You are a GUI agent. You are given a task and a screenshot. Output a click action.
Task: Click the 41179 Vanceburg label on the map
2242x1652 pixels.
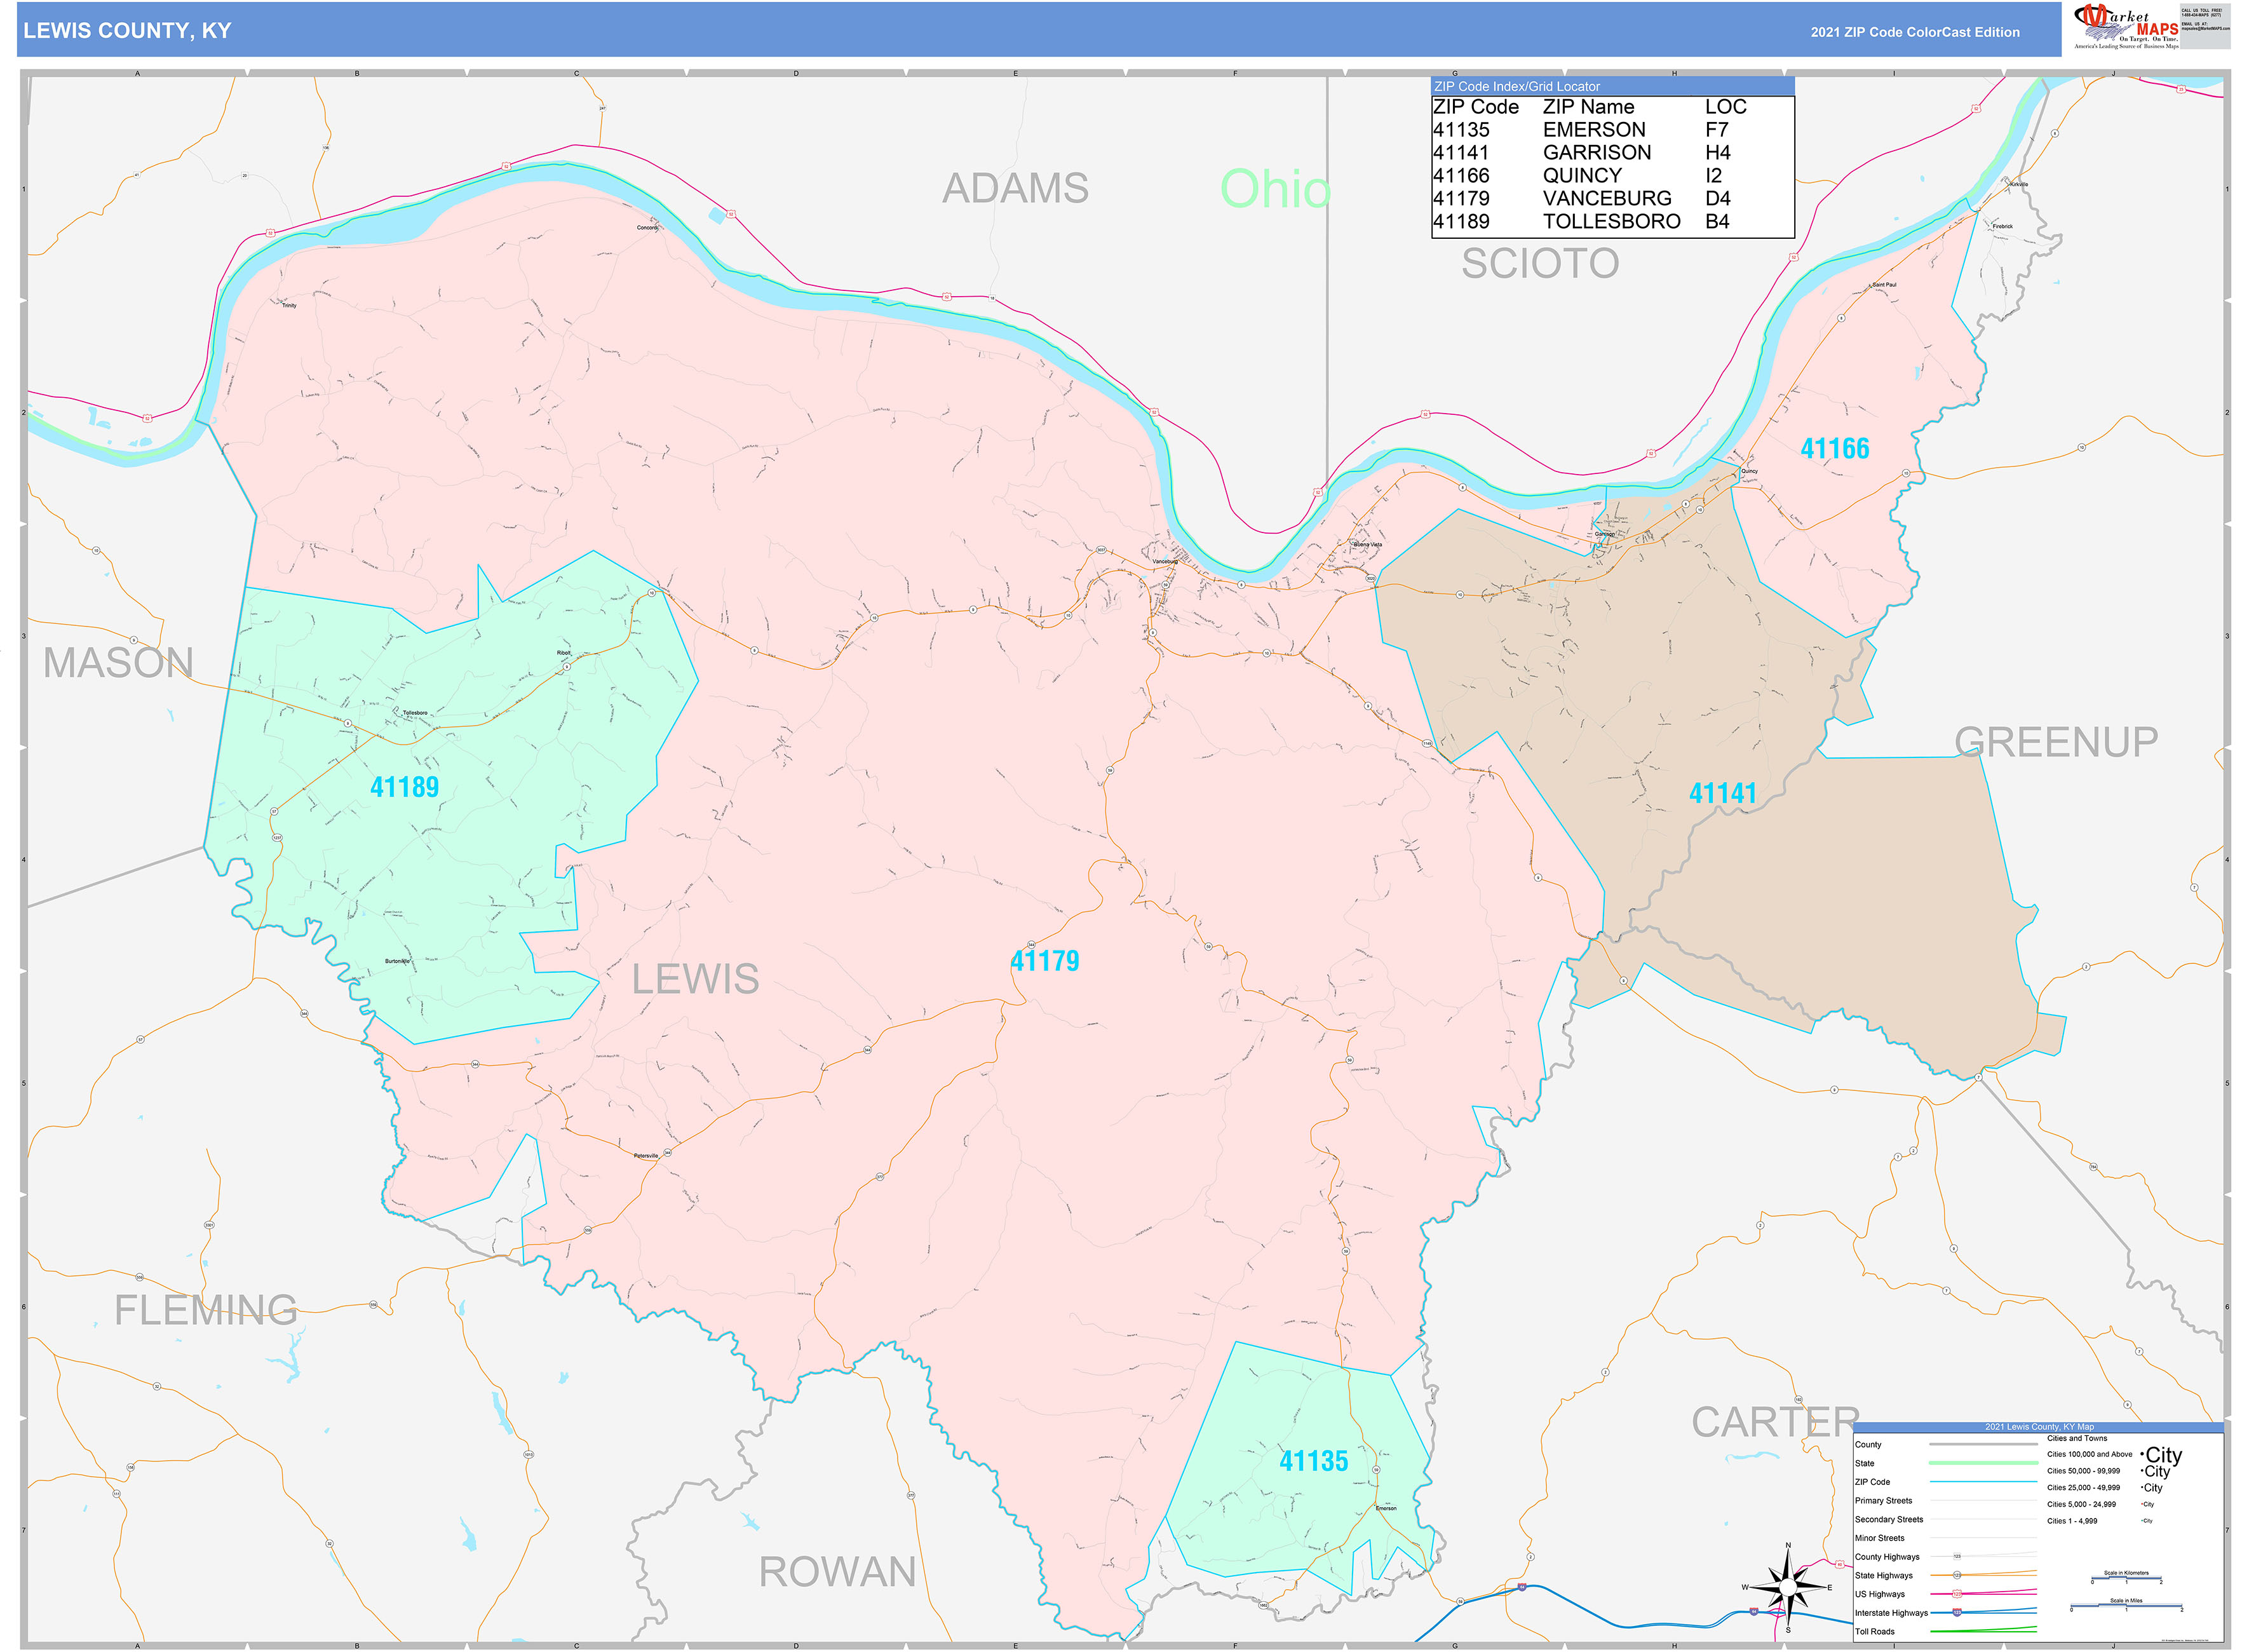click(x=1045, y=961)
